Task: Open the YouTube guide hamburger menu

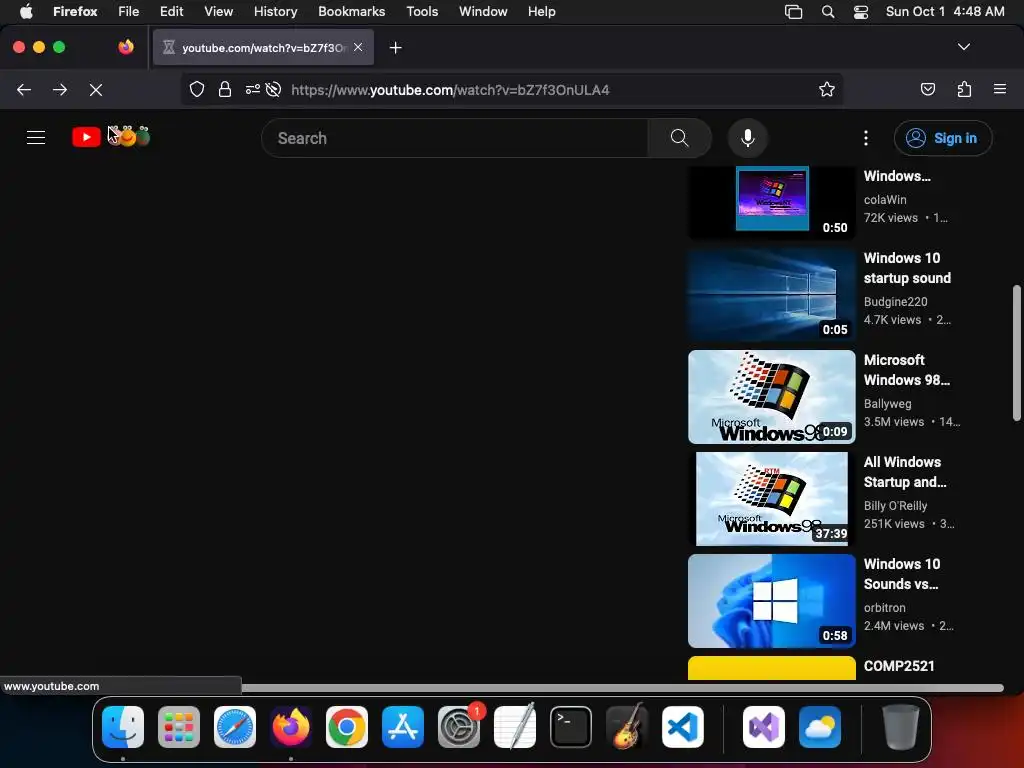Action: (36, 138)
